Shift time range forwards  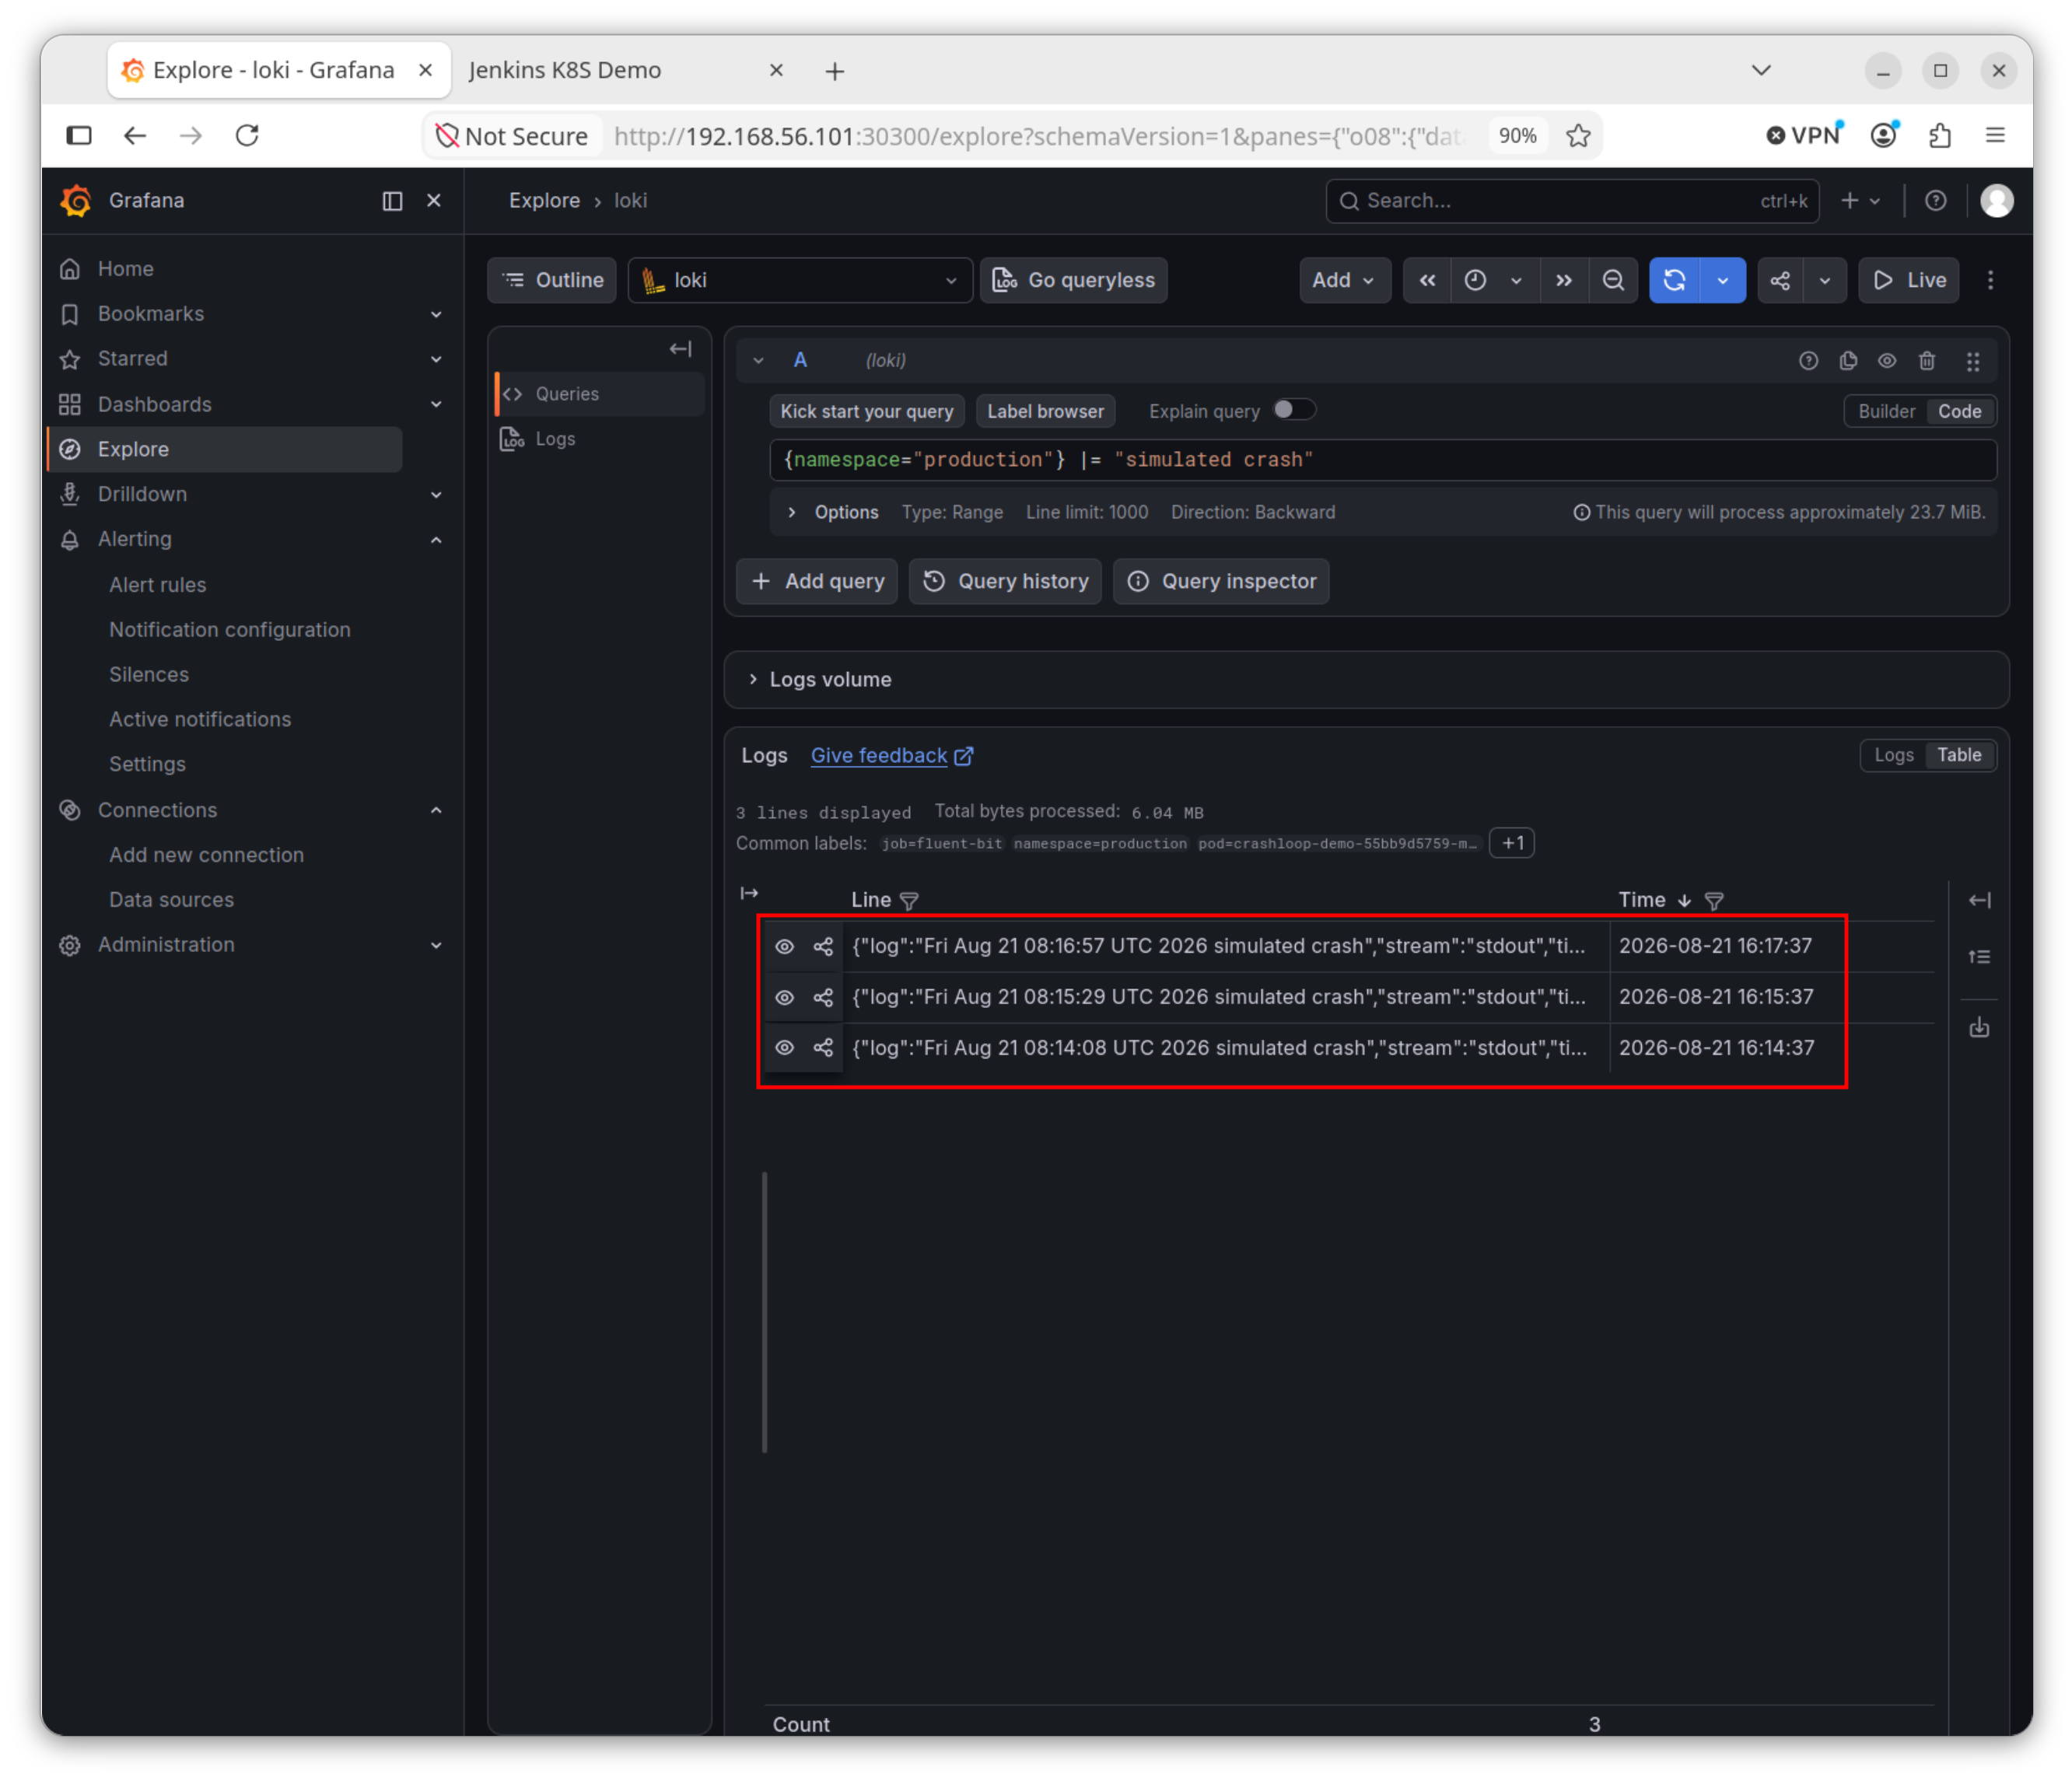pyautogui.click(x=1563, y=280)
